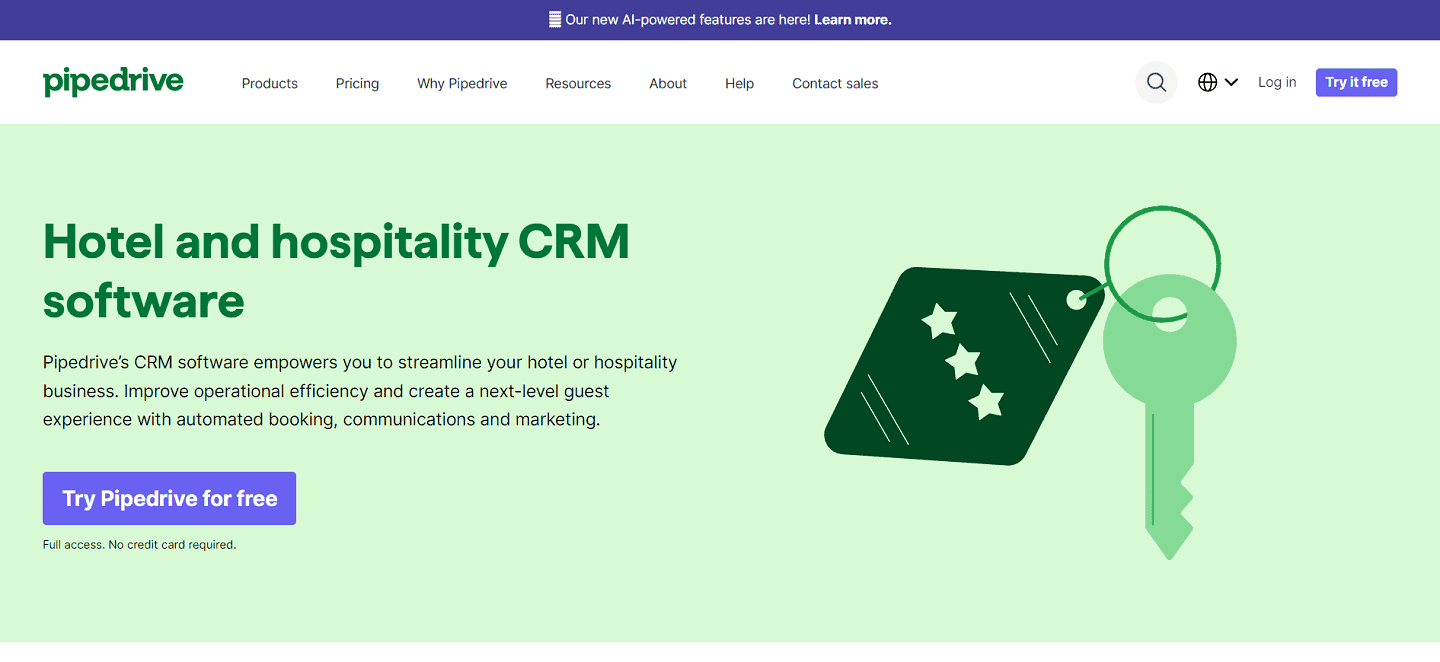The height and width of the screenshot is (662, 1440).
Task: Expand the Resources navigation menu
Action: tap(578, 83)
